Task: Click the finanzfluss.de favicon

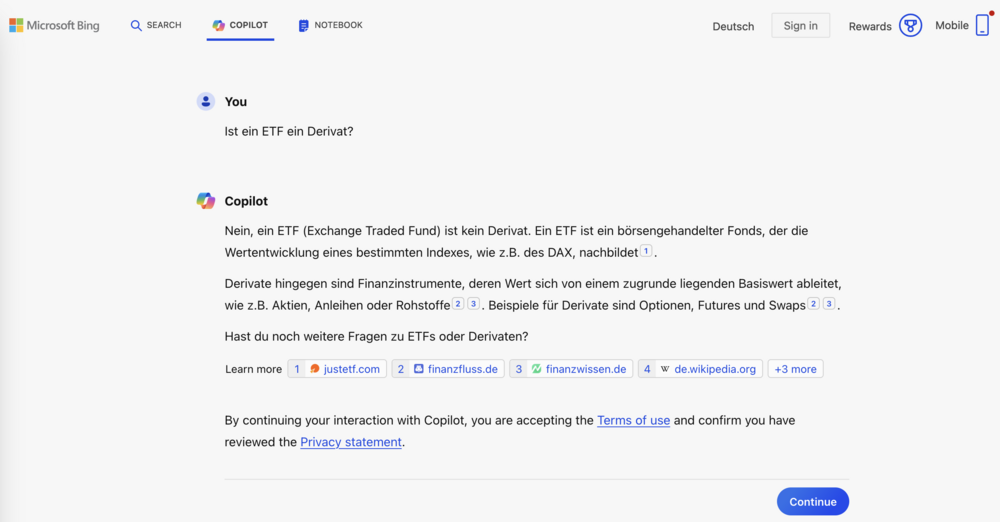Action: [419, 369]
